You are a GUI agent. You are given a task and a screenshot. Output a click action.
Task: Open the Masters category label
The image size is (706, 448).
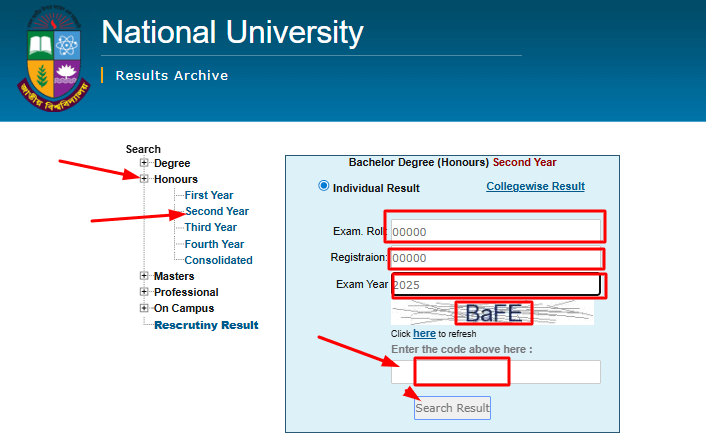(174, 276)
